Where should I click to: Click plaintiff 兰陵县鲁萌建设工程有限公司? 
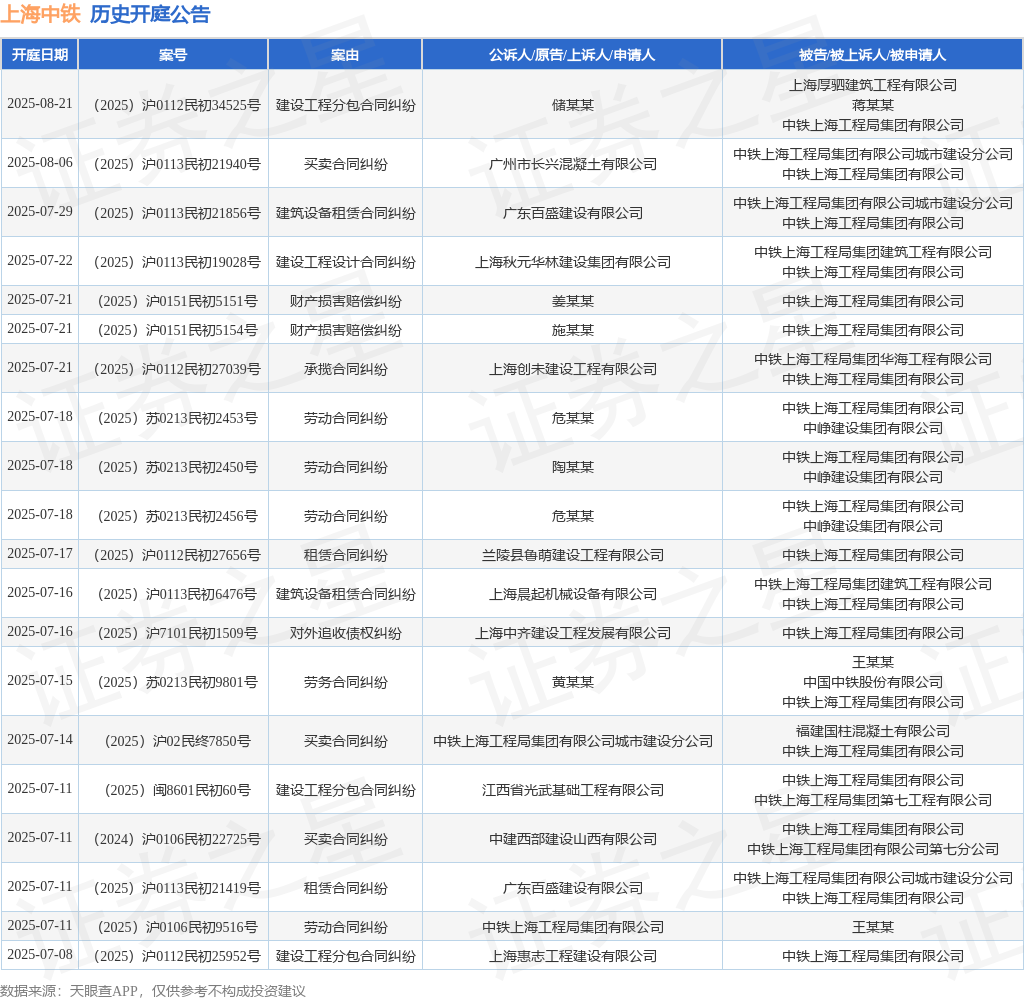(573, 555)
